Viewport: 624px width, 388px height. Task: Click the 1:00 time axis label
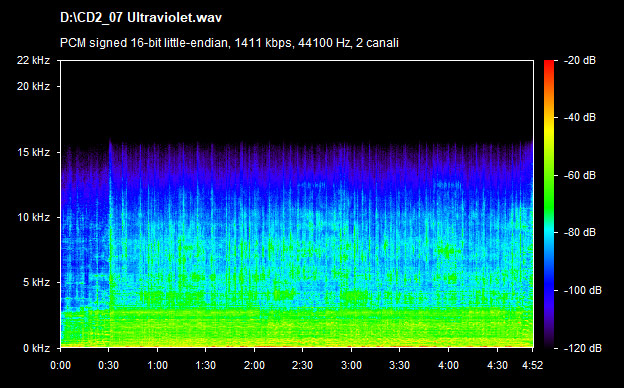(x=158, y=365)
